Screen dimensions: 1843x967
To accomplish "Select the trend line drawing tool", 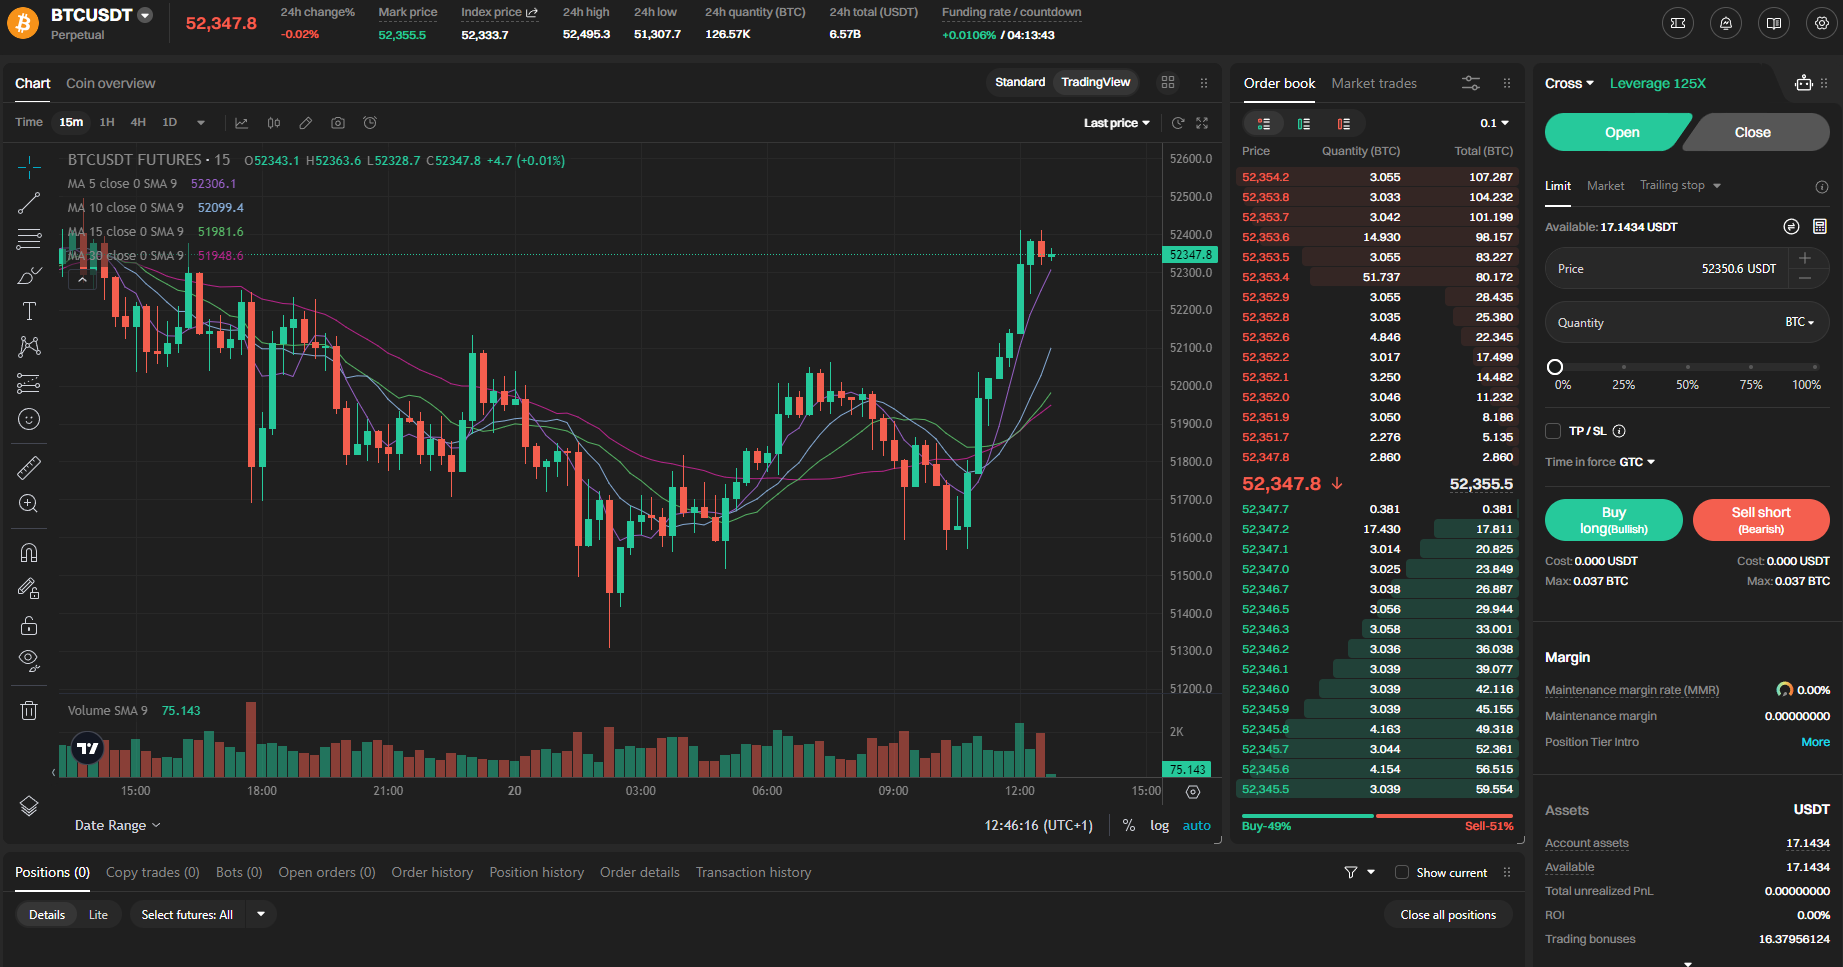I will click(x=29, y=203).
